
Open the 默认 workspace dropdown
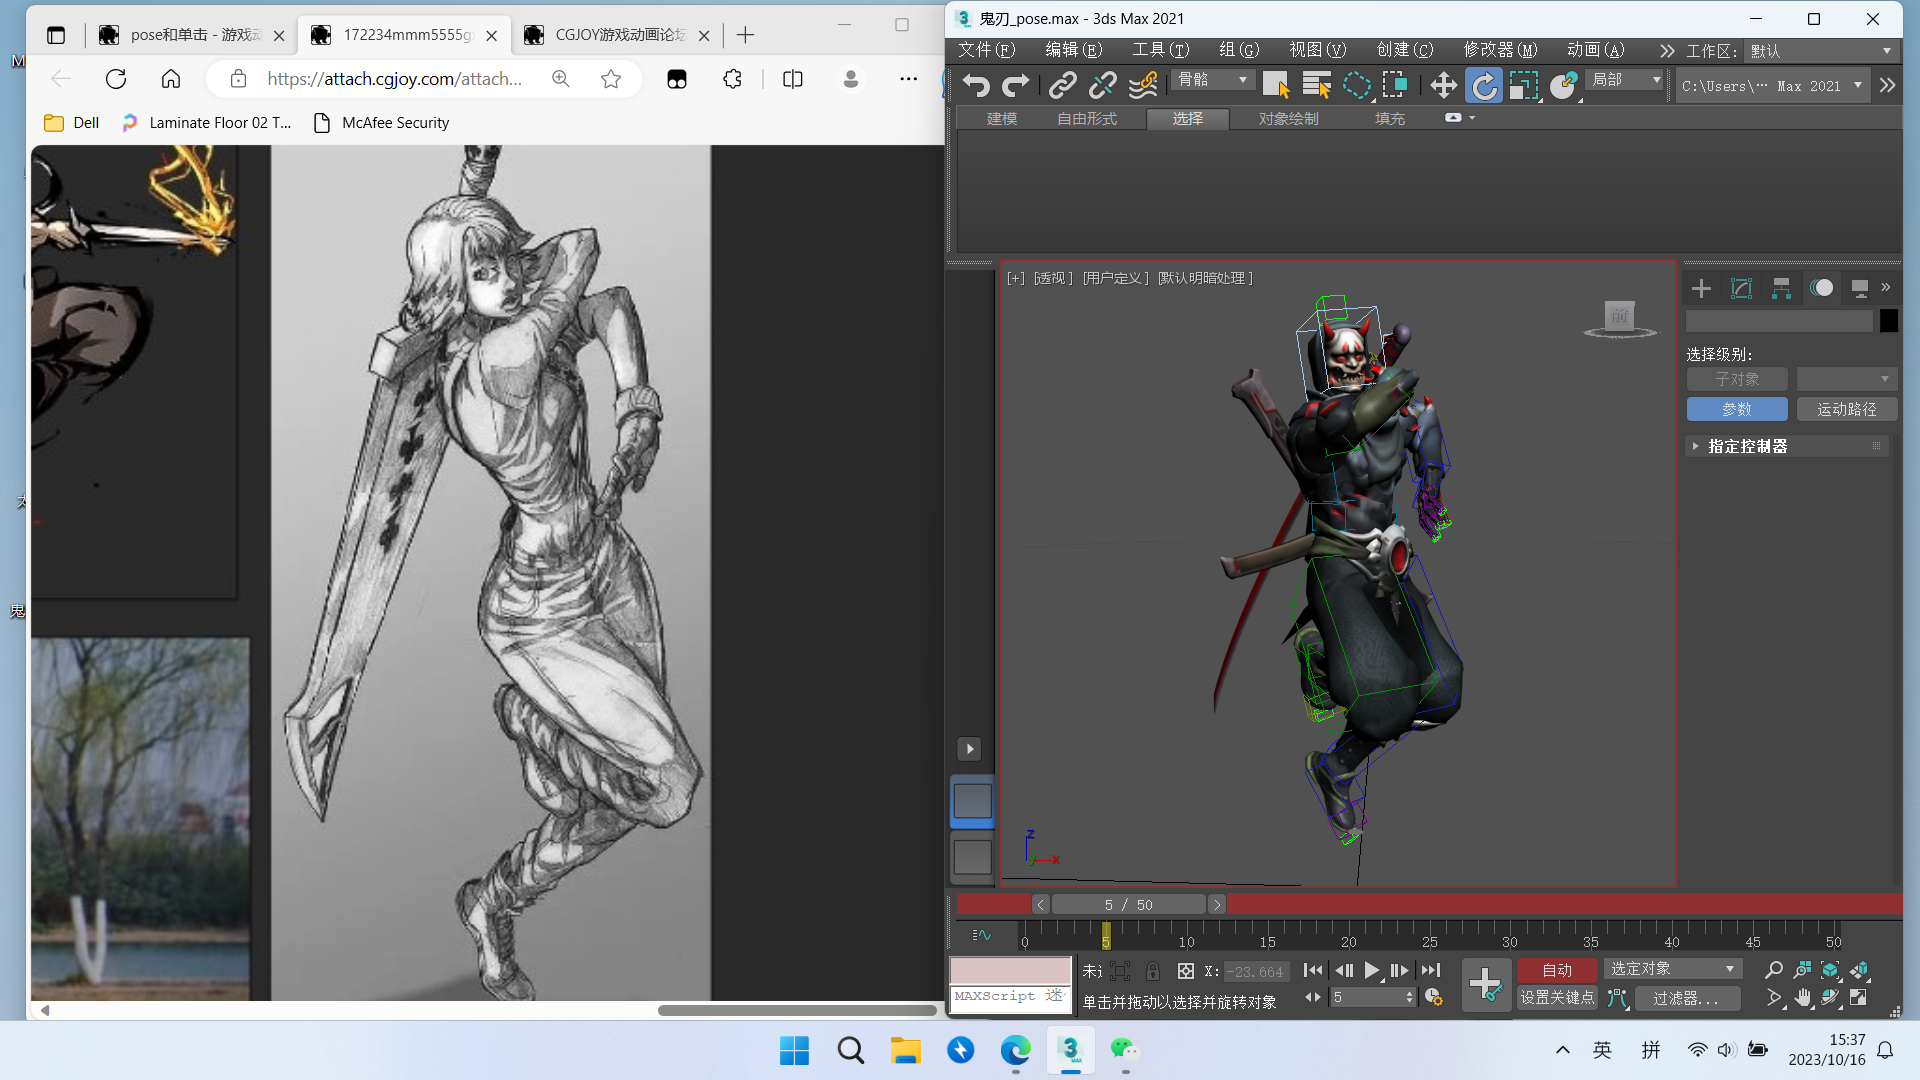1820,51
